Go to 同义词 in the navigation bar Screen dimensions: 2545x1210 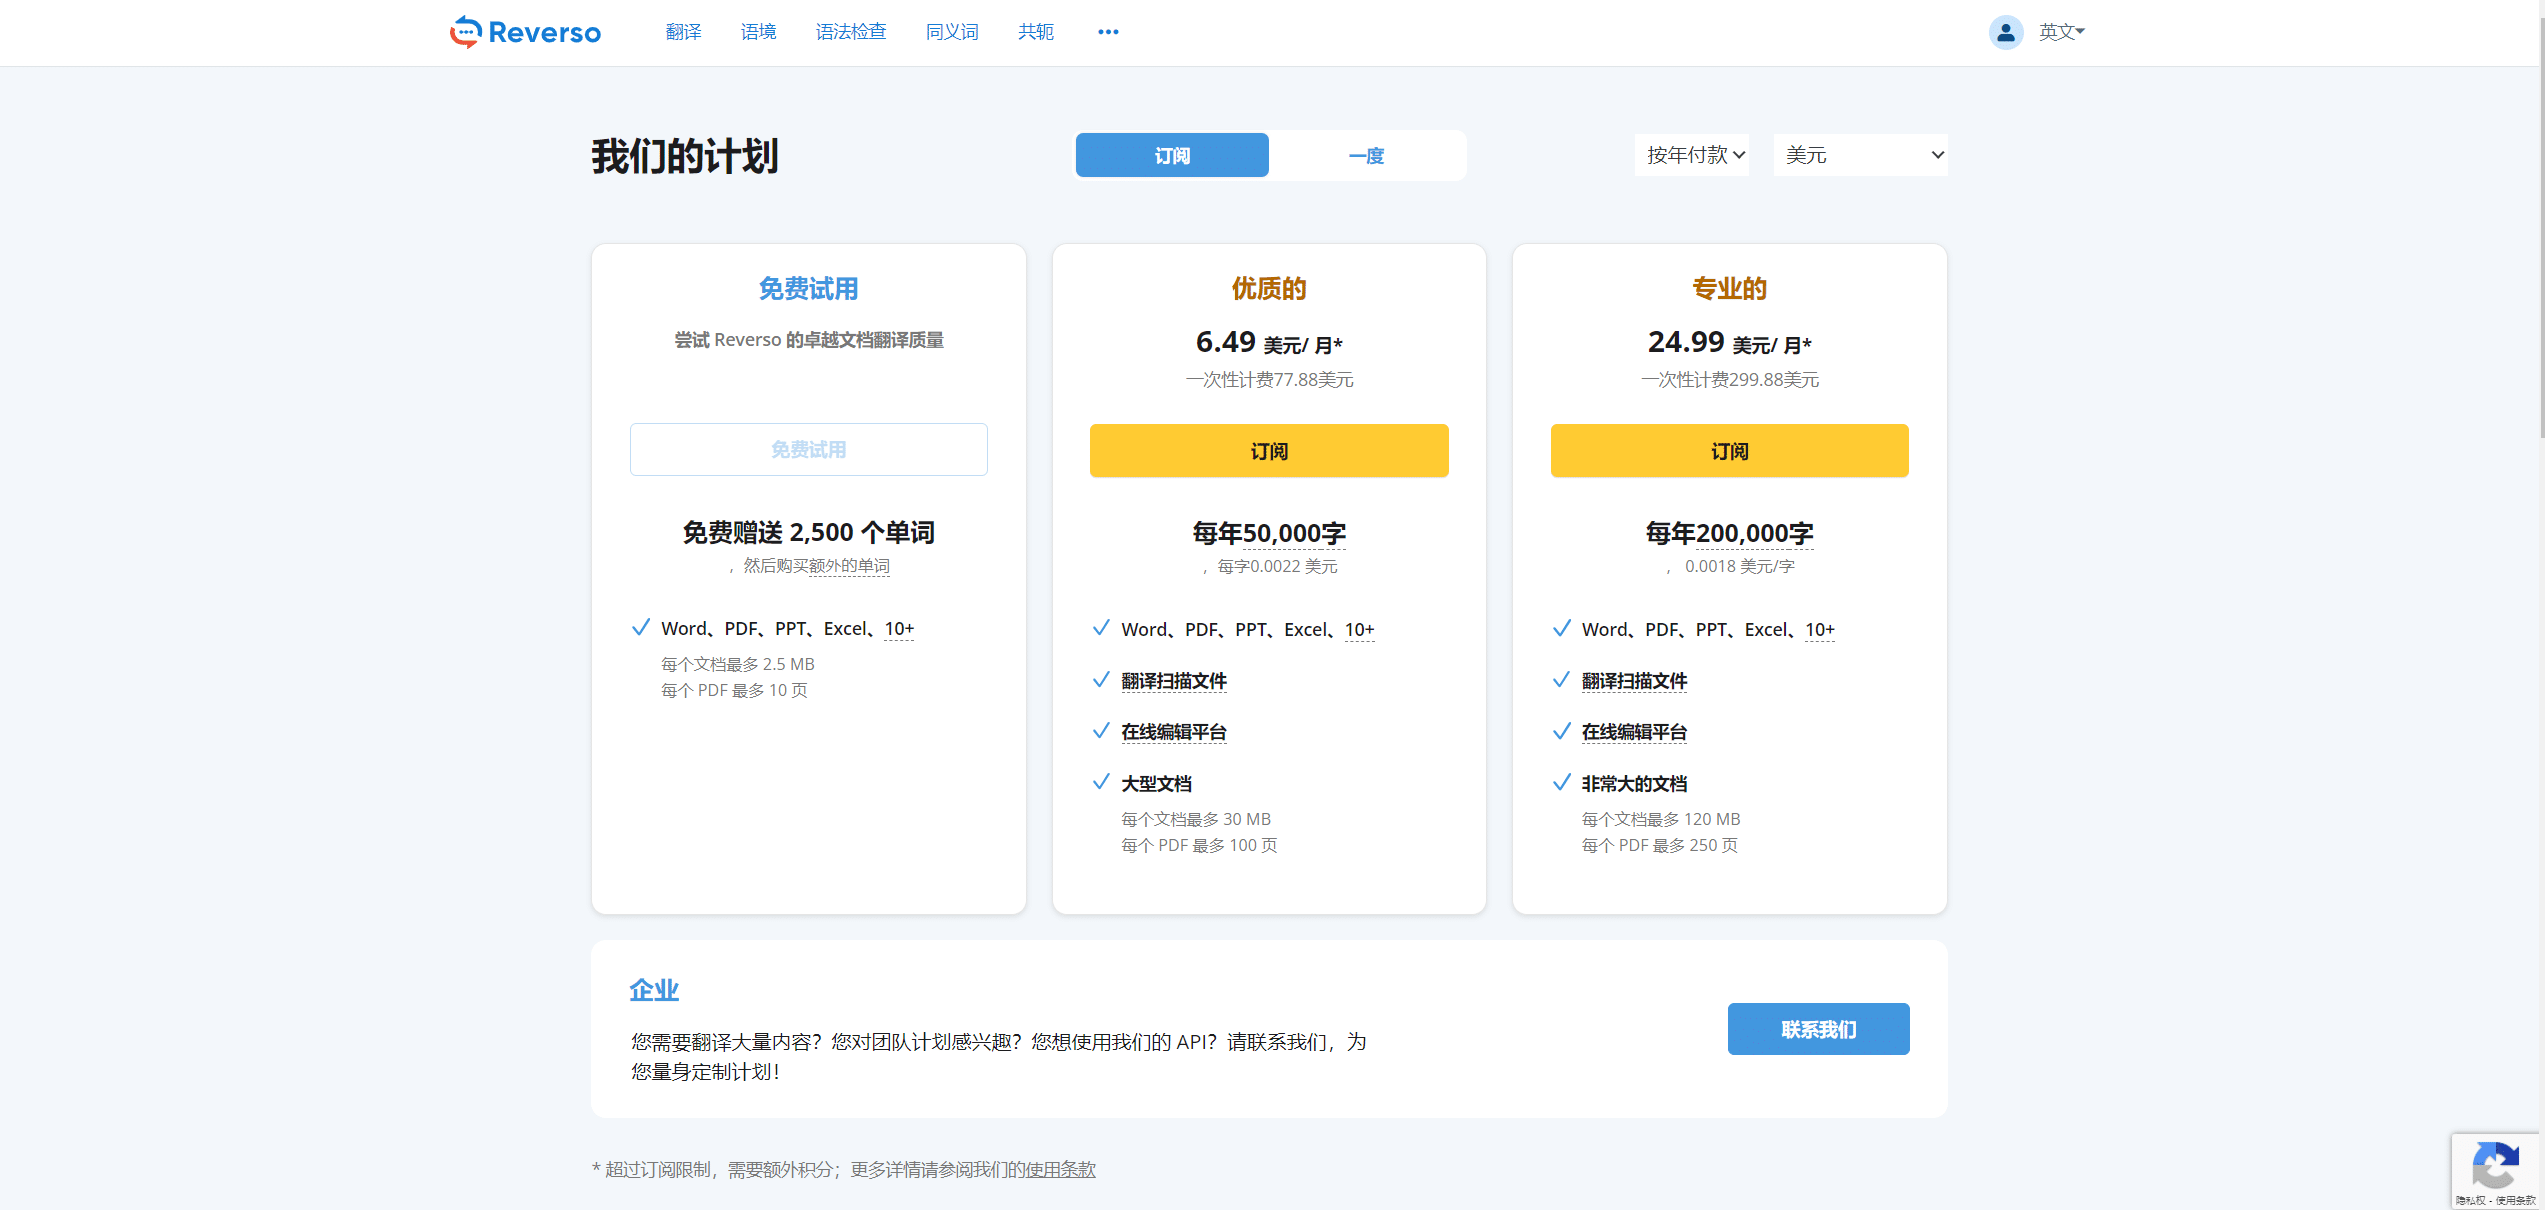point(952,32)
